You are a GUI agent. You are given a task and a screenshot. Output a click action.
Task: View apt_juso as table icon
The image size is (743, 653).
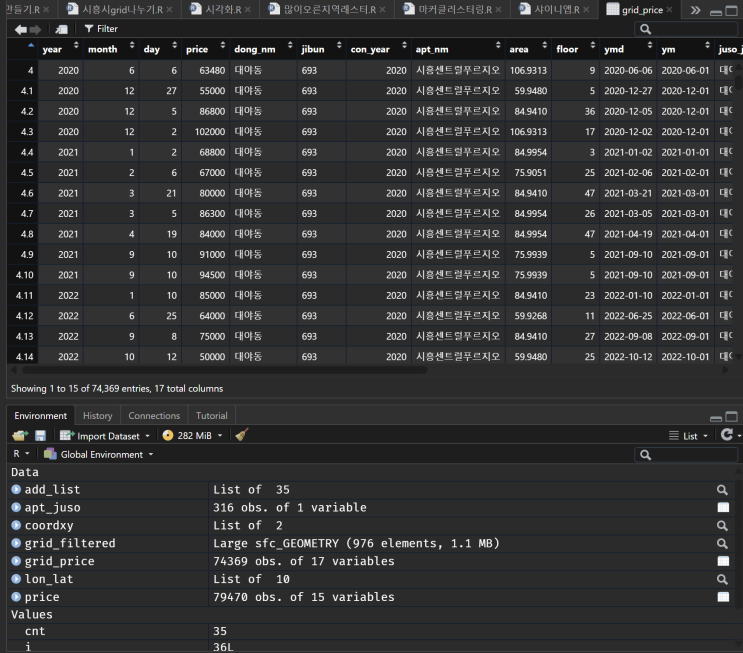(723, 508)
